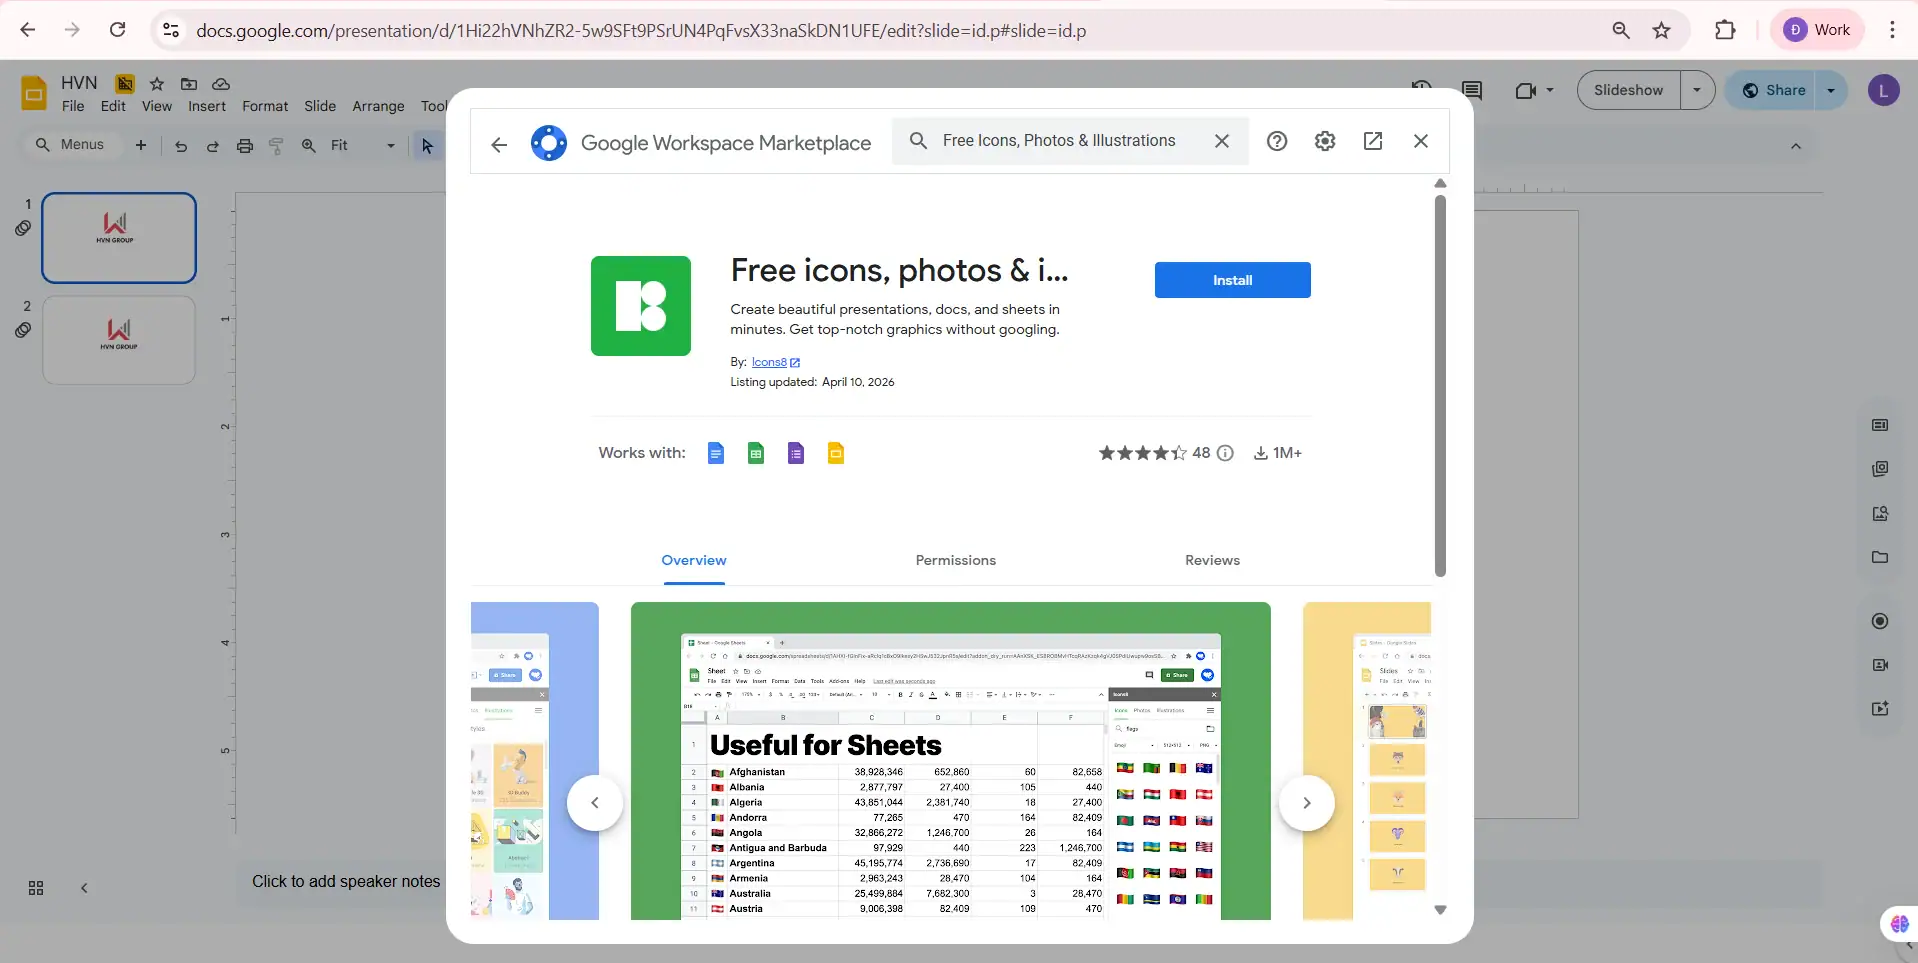Switch to the Permissions tab
The height and width of the screenshot is (963, 1918).
pyautogui.click(x=954, y=561)
